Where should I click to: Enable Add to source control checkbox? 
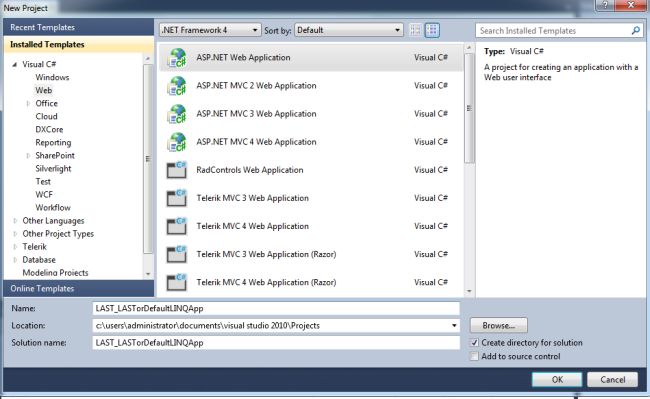pyautogui.click(x=474, y=356)
